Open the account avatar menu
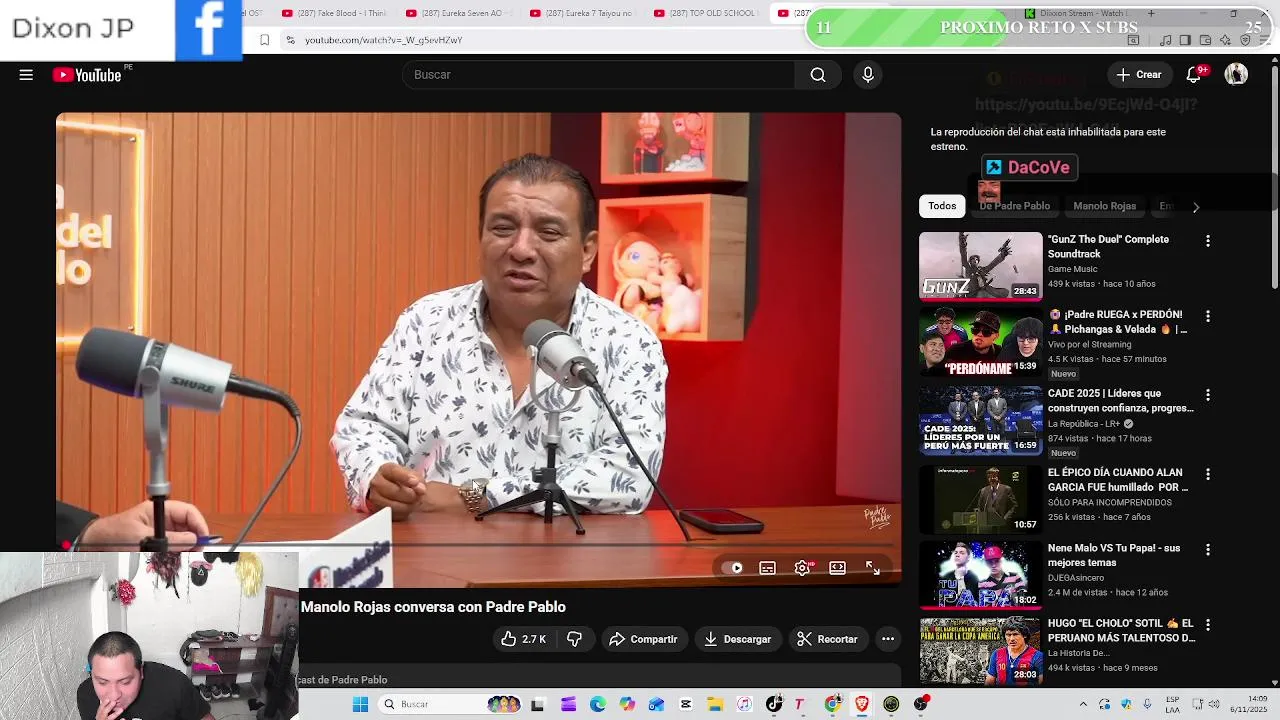 point(1236,75)
